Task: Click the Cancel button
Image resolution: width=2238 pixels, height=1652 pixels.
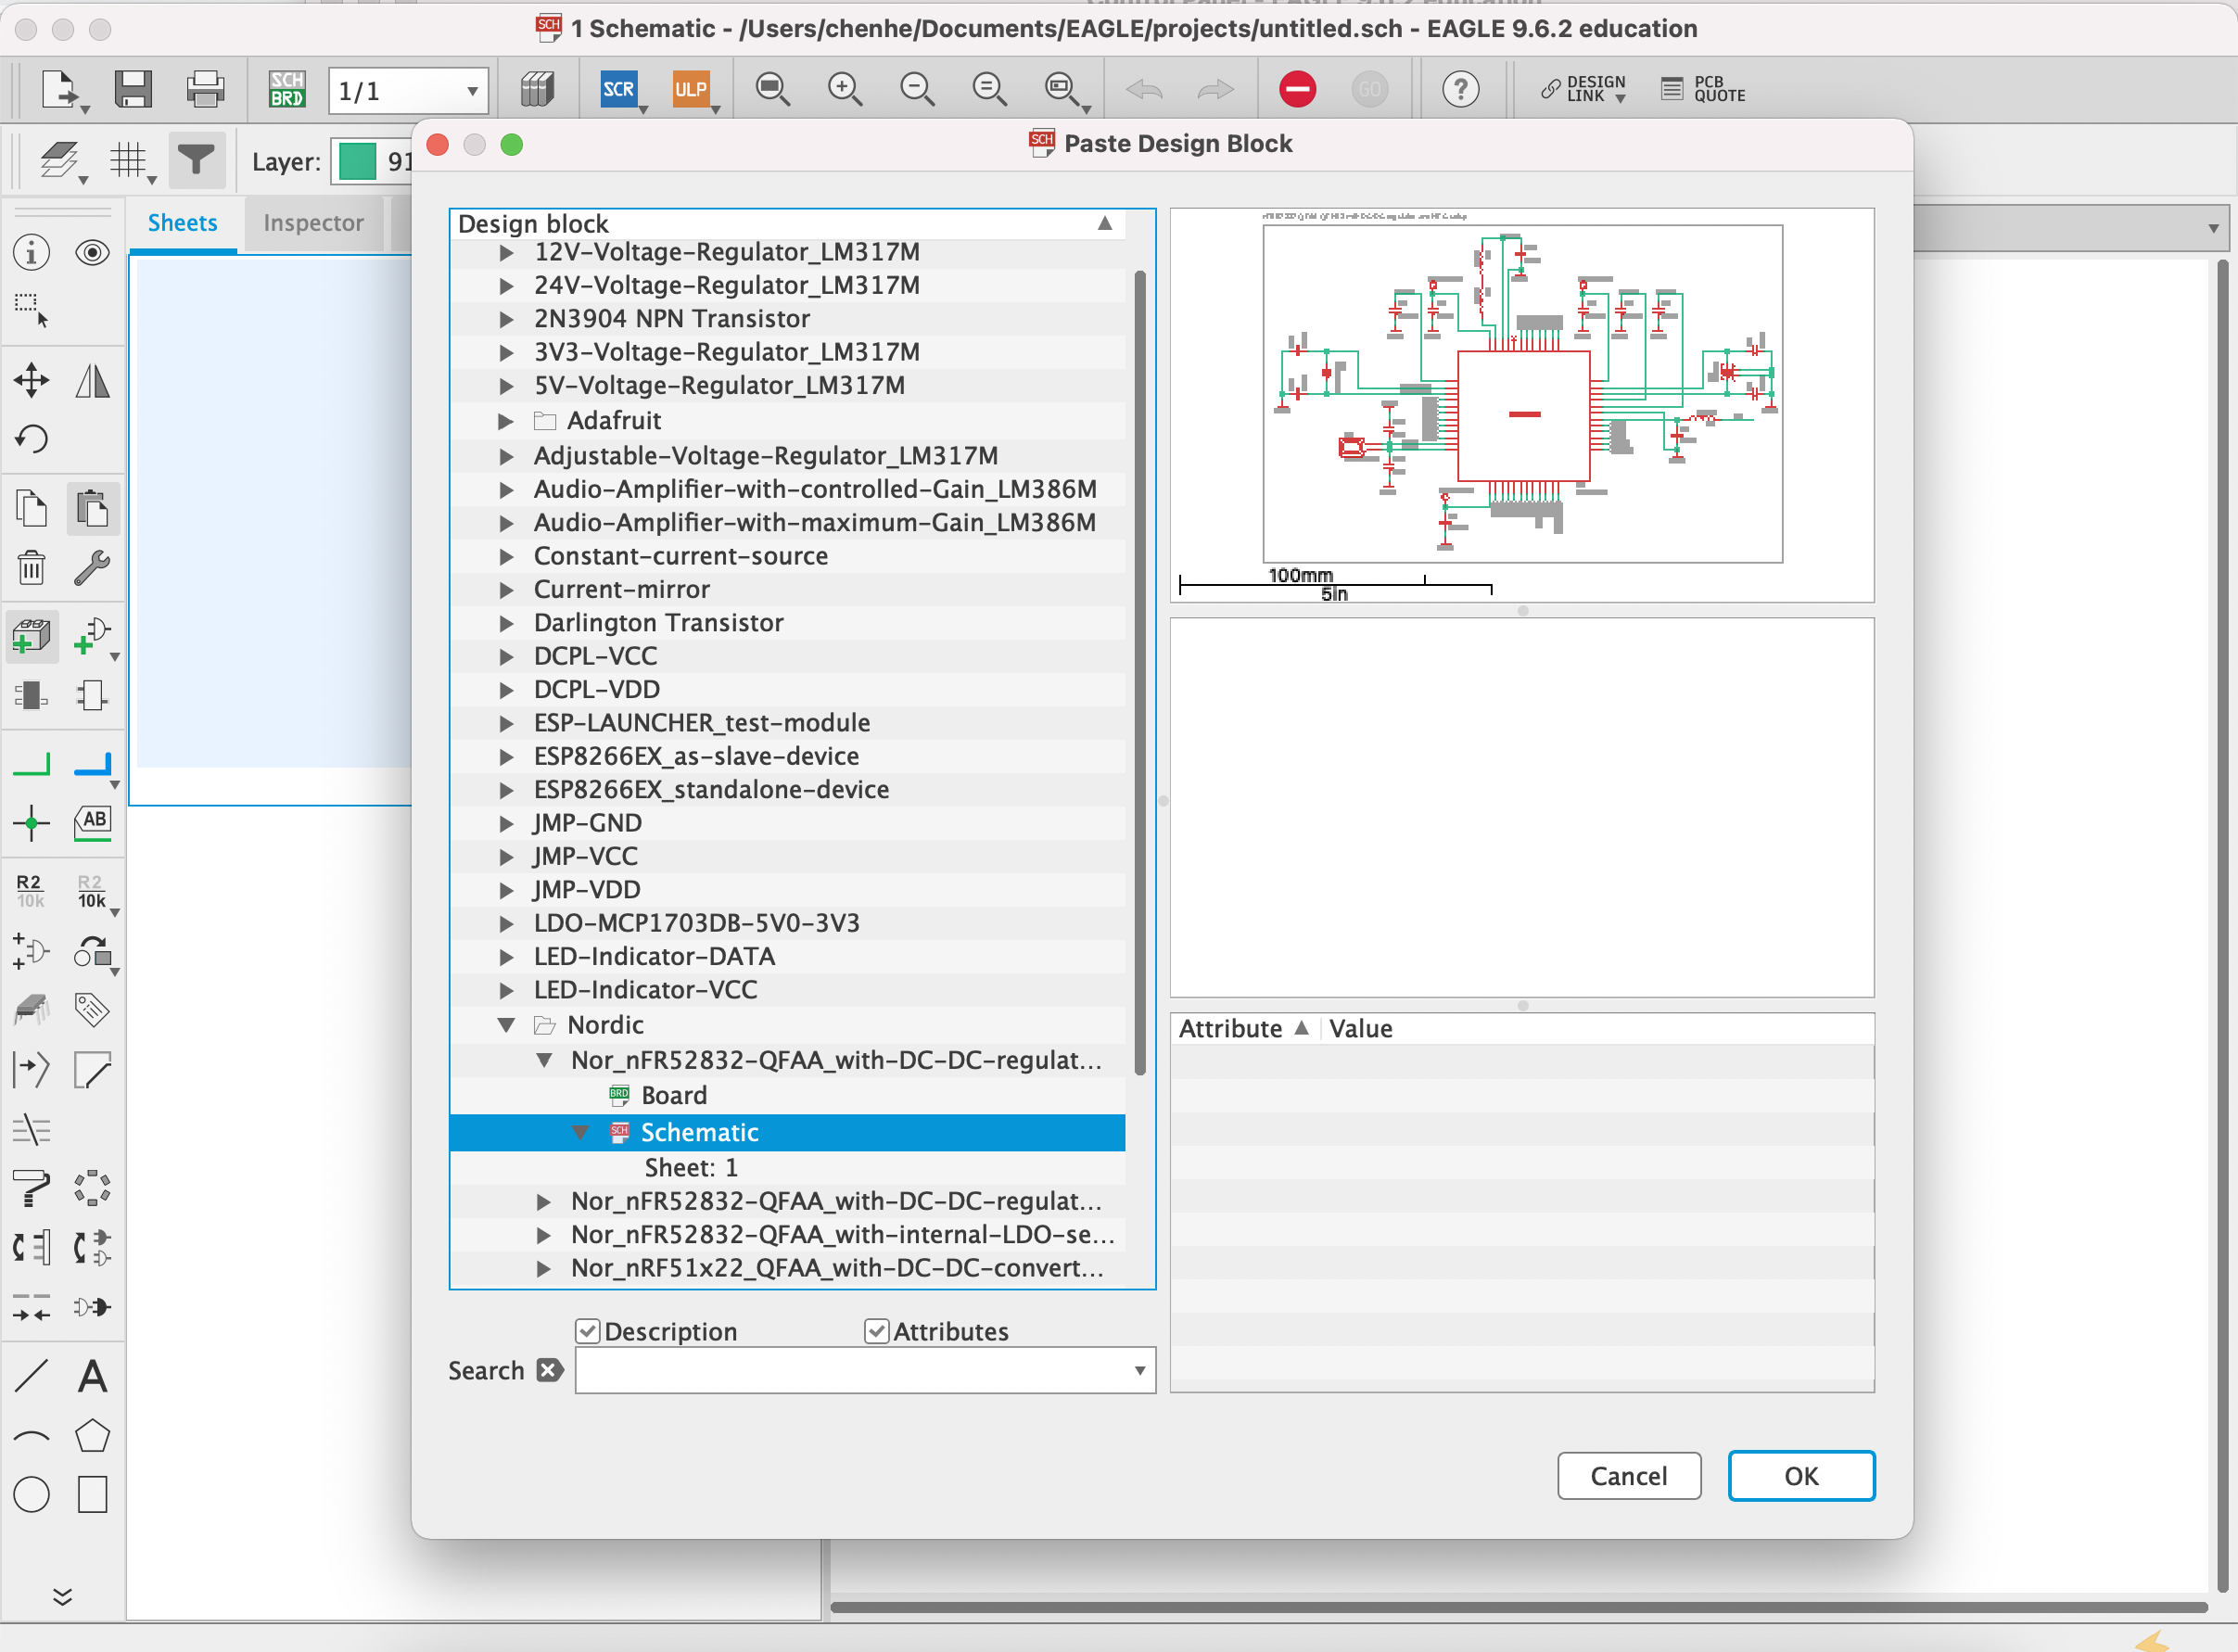Action: (x=1628, y=1476)
